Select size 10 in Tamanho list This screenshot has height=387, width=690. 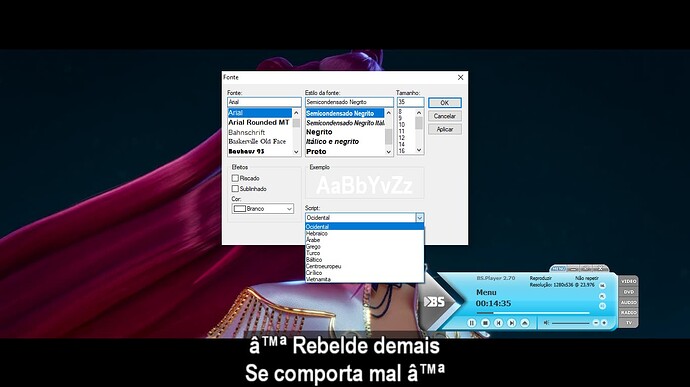click(406, 125)
